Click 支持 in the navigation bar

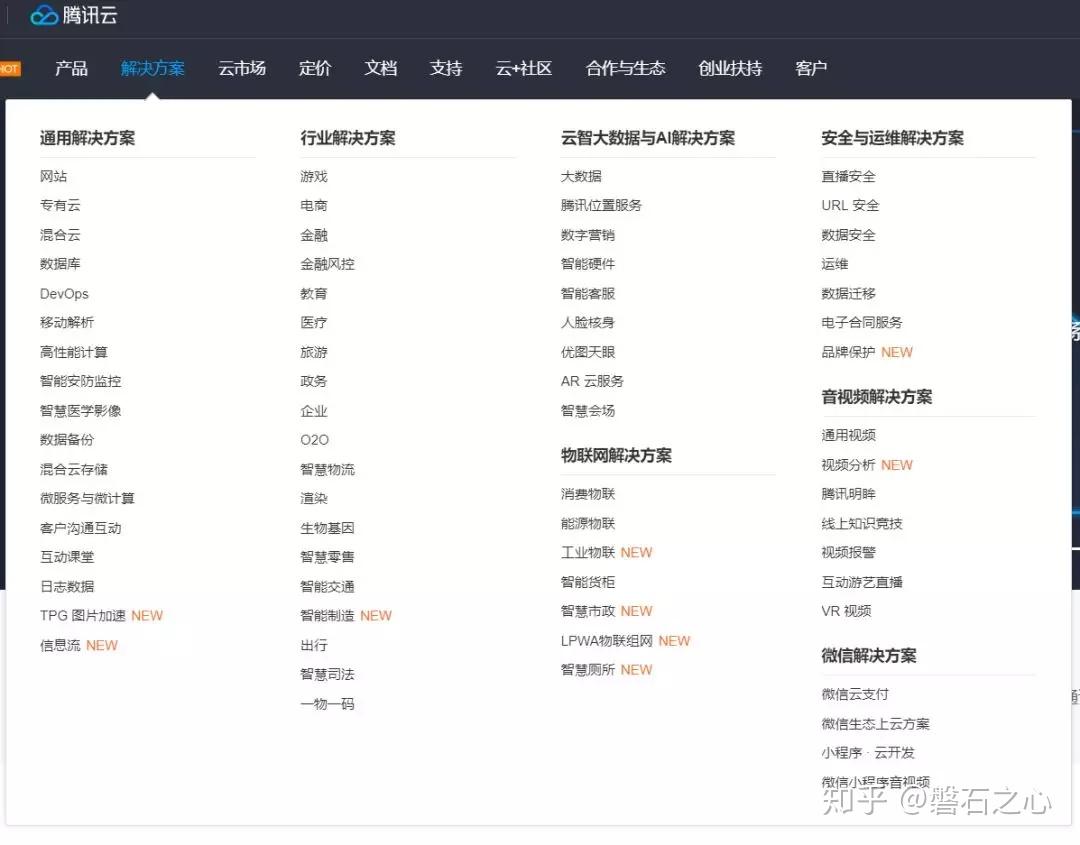coord(446,68)
